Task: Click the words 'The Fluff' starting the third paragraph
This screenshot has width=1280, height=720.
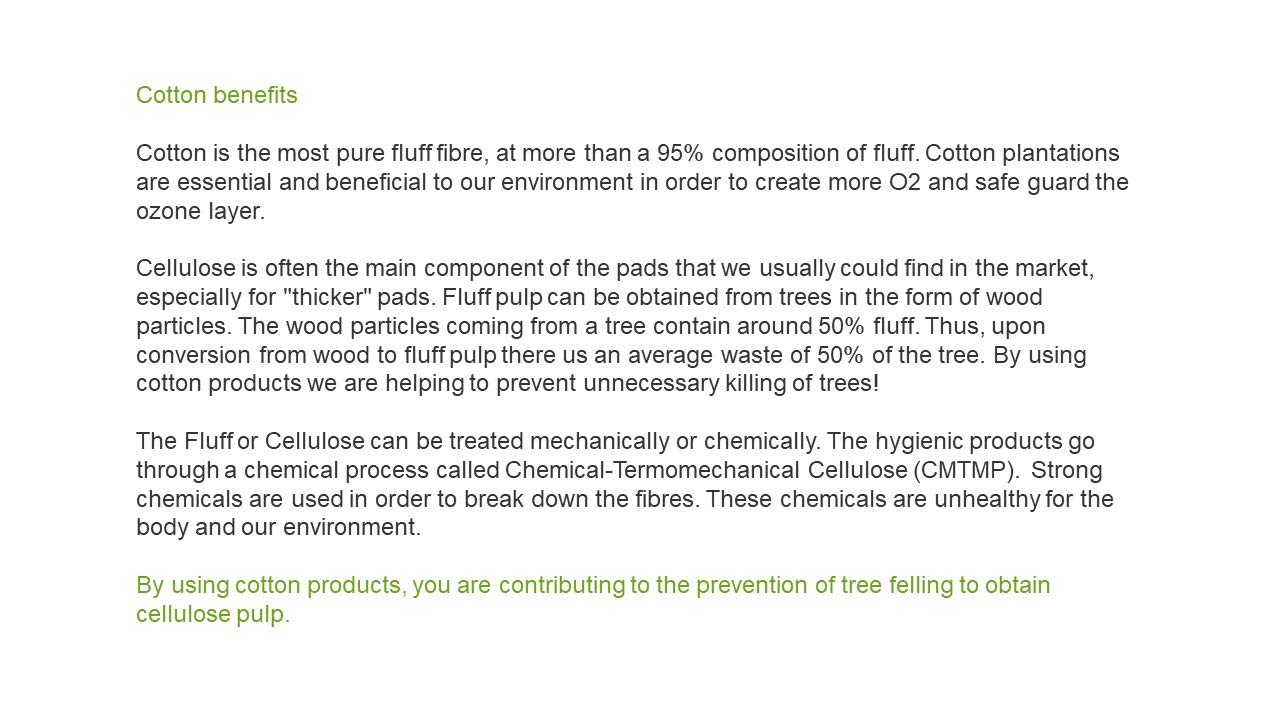Action: tap(184, 441)
